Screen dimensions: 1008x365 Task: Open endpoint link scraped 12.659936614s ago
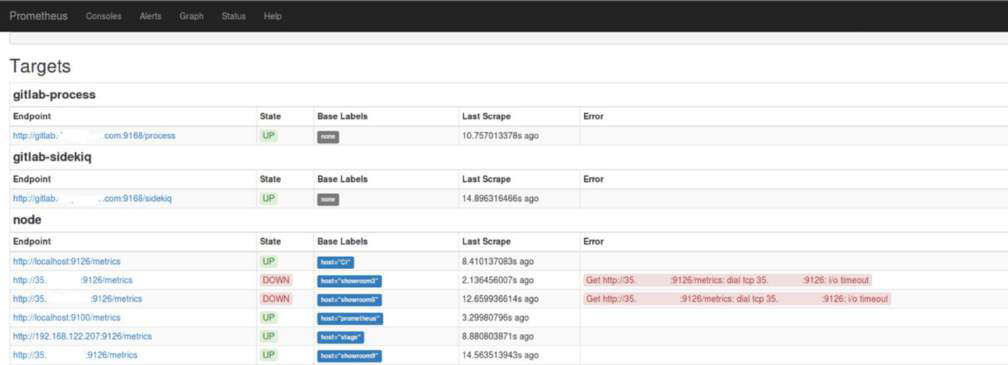[x=77, y=299]
